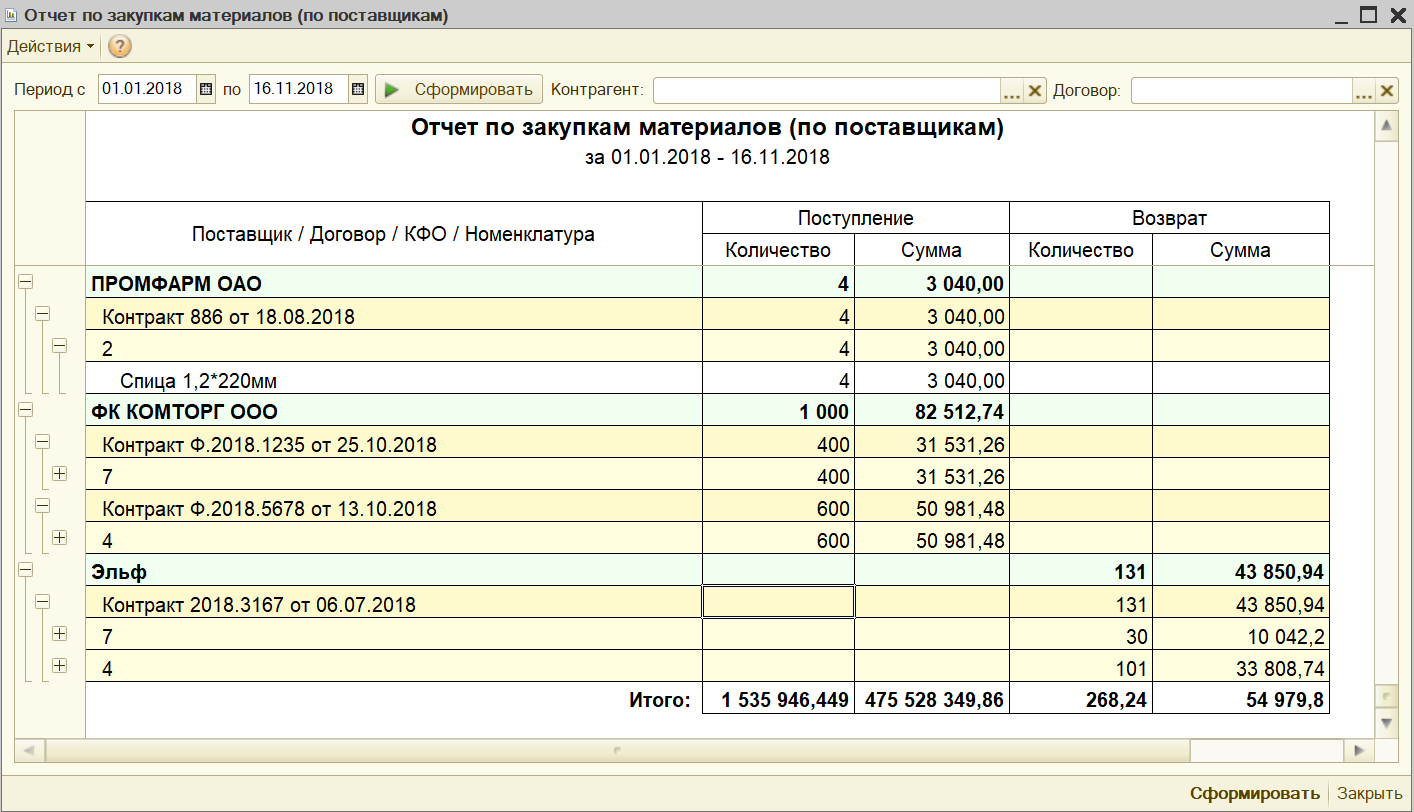The width and height of the screenshot is (1414, 812).
Task: Select return quantity cell 30
Action: pos(1081,636)
